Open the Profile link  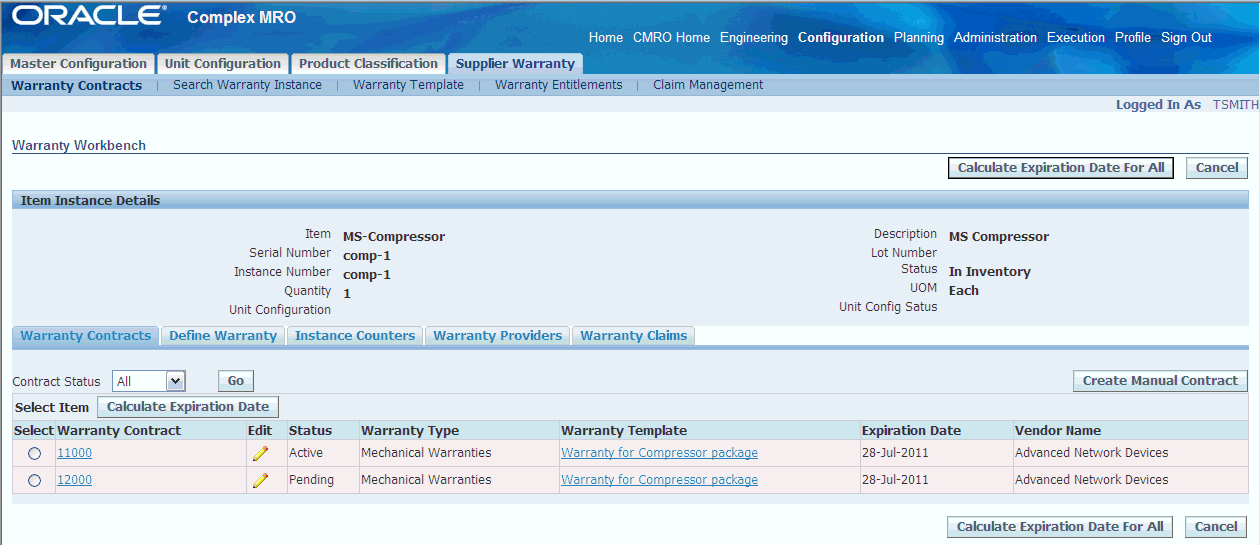1133,38
